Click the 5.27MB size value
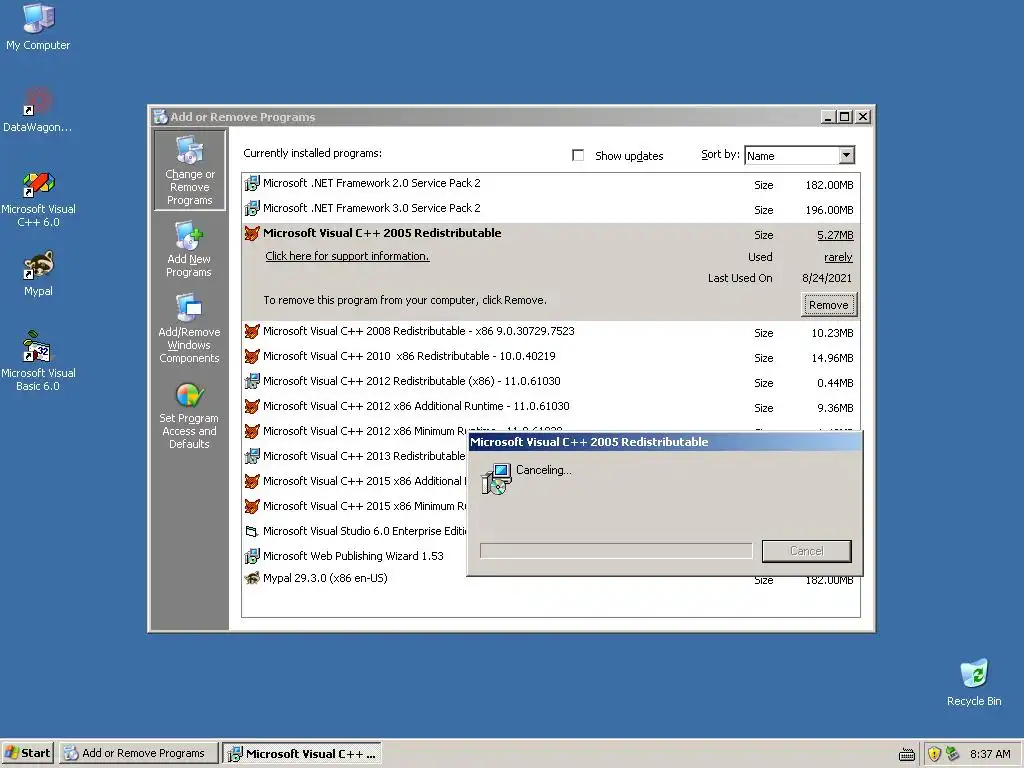This screenshot has height=768, width=1024. point(835,235)
